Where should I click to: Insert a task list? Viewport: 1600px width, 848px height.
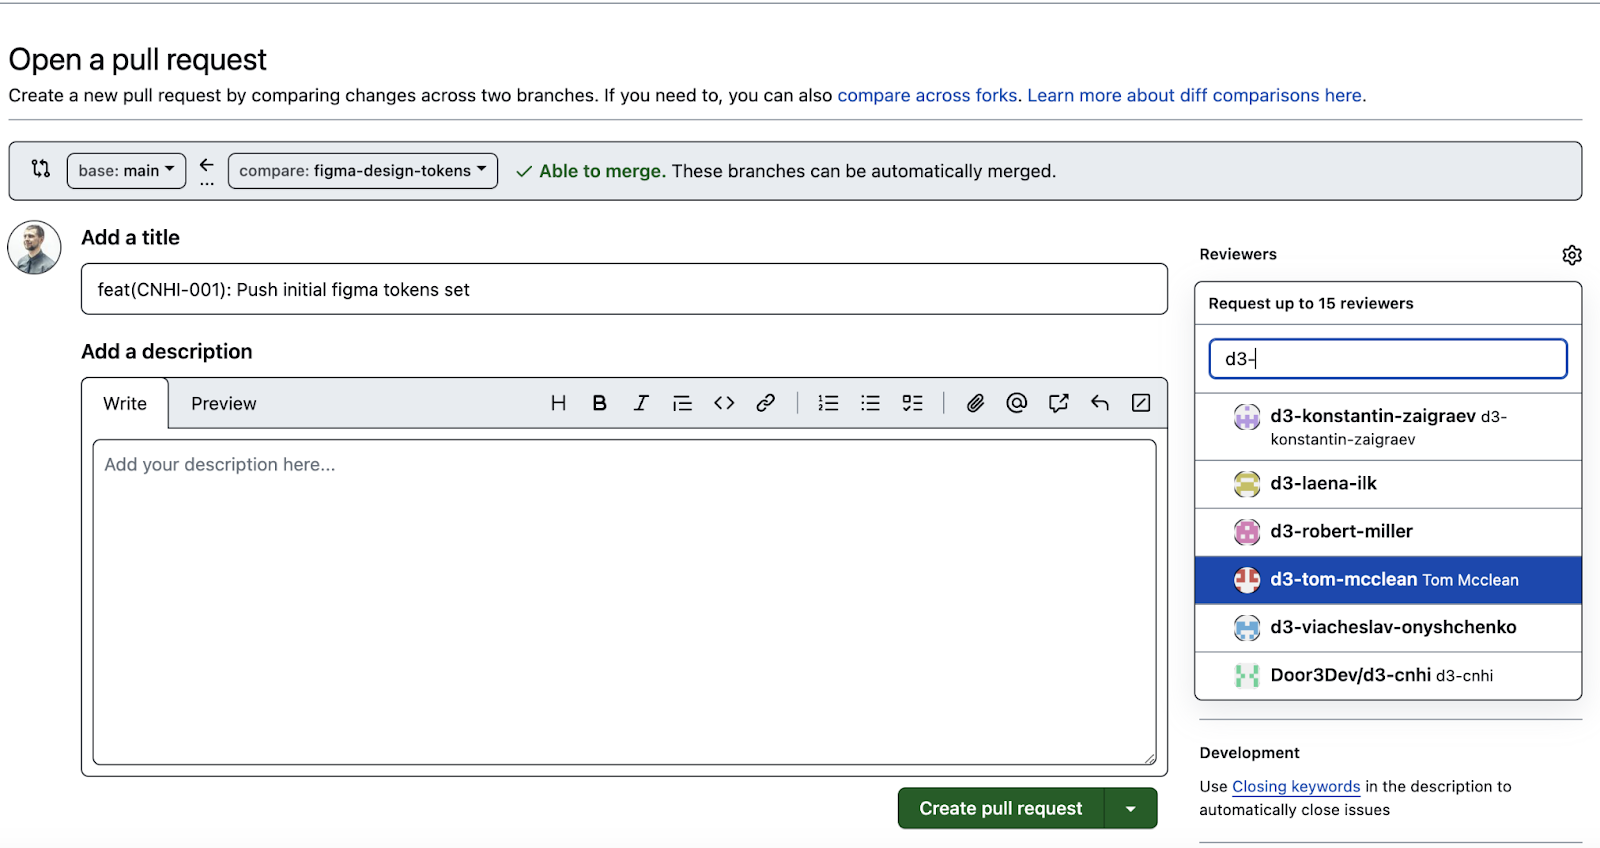point(912,403)
